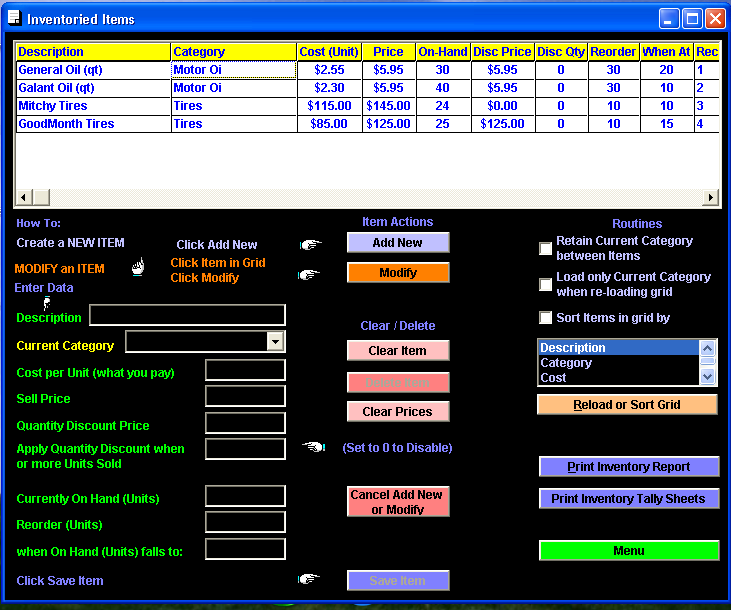Image resolution: width=731 pixels, height=610 pixels.
Task: Focus the Description input field
Action: coord(187,315)
